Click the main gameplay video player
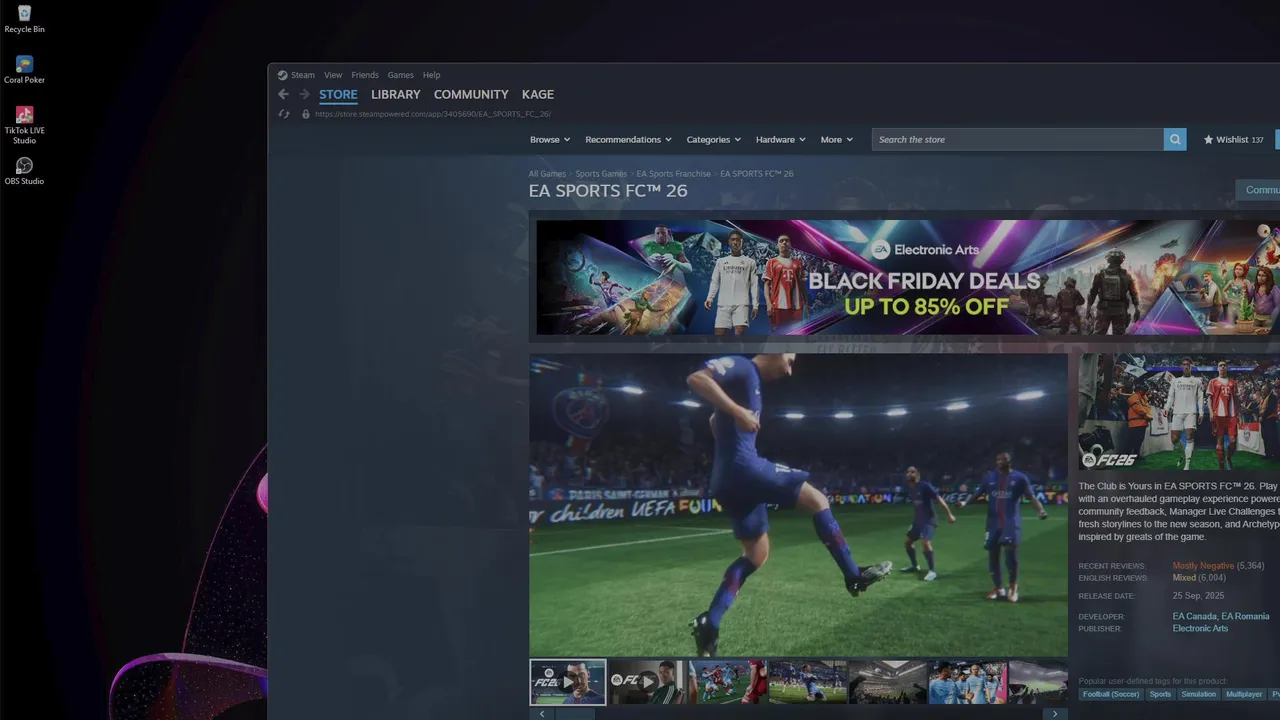Viewport: 1280px width, 720px height. [798, 505]
